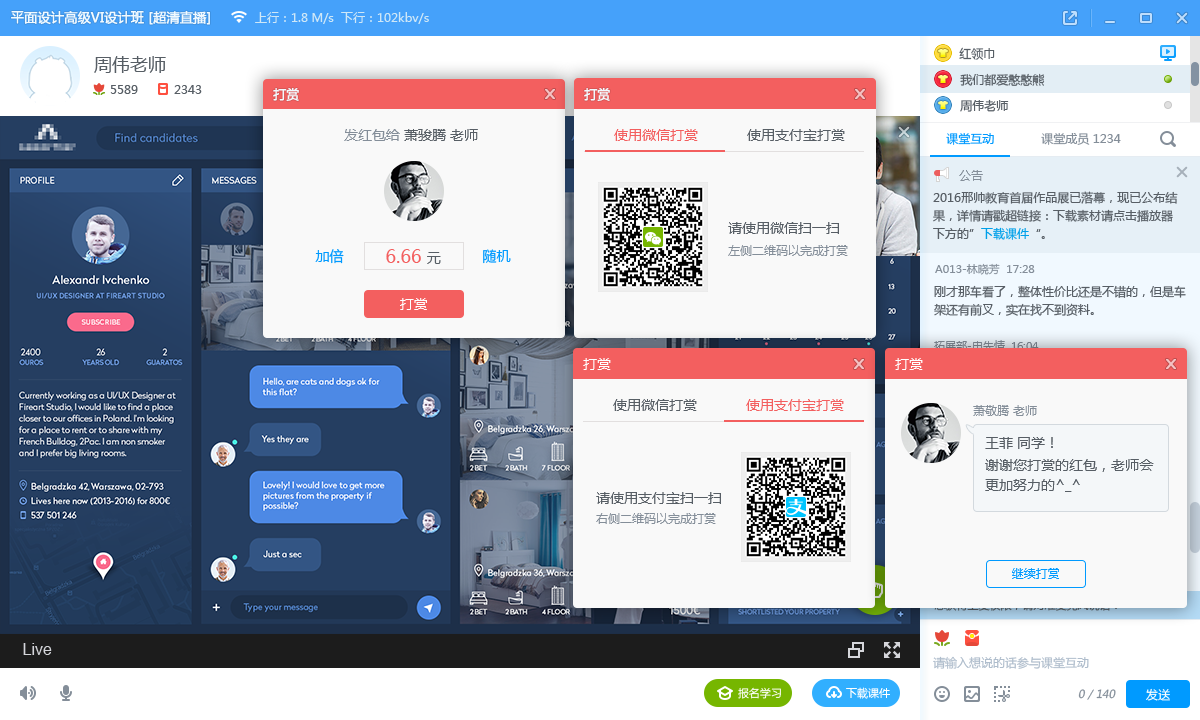Toggle the microphone icon
Screen dimensions: 1200x720
[66, 693]
